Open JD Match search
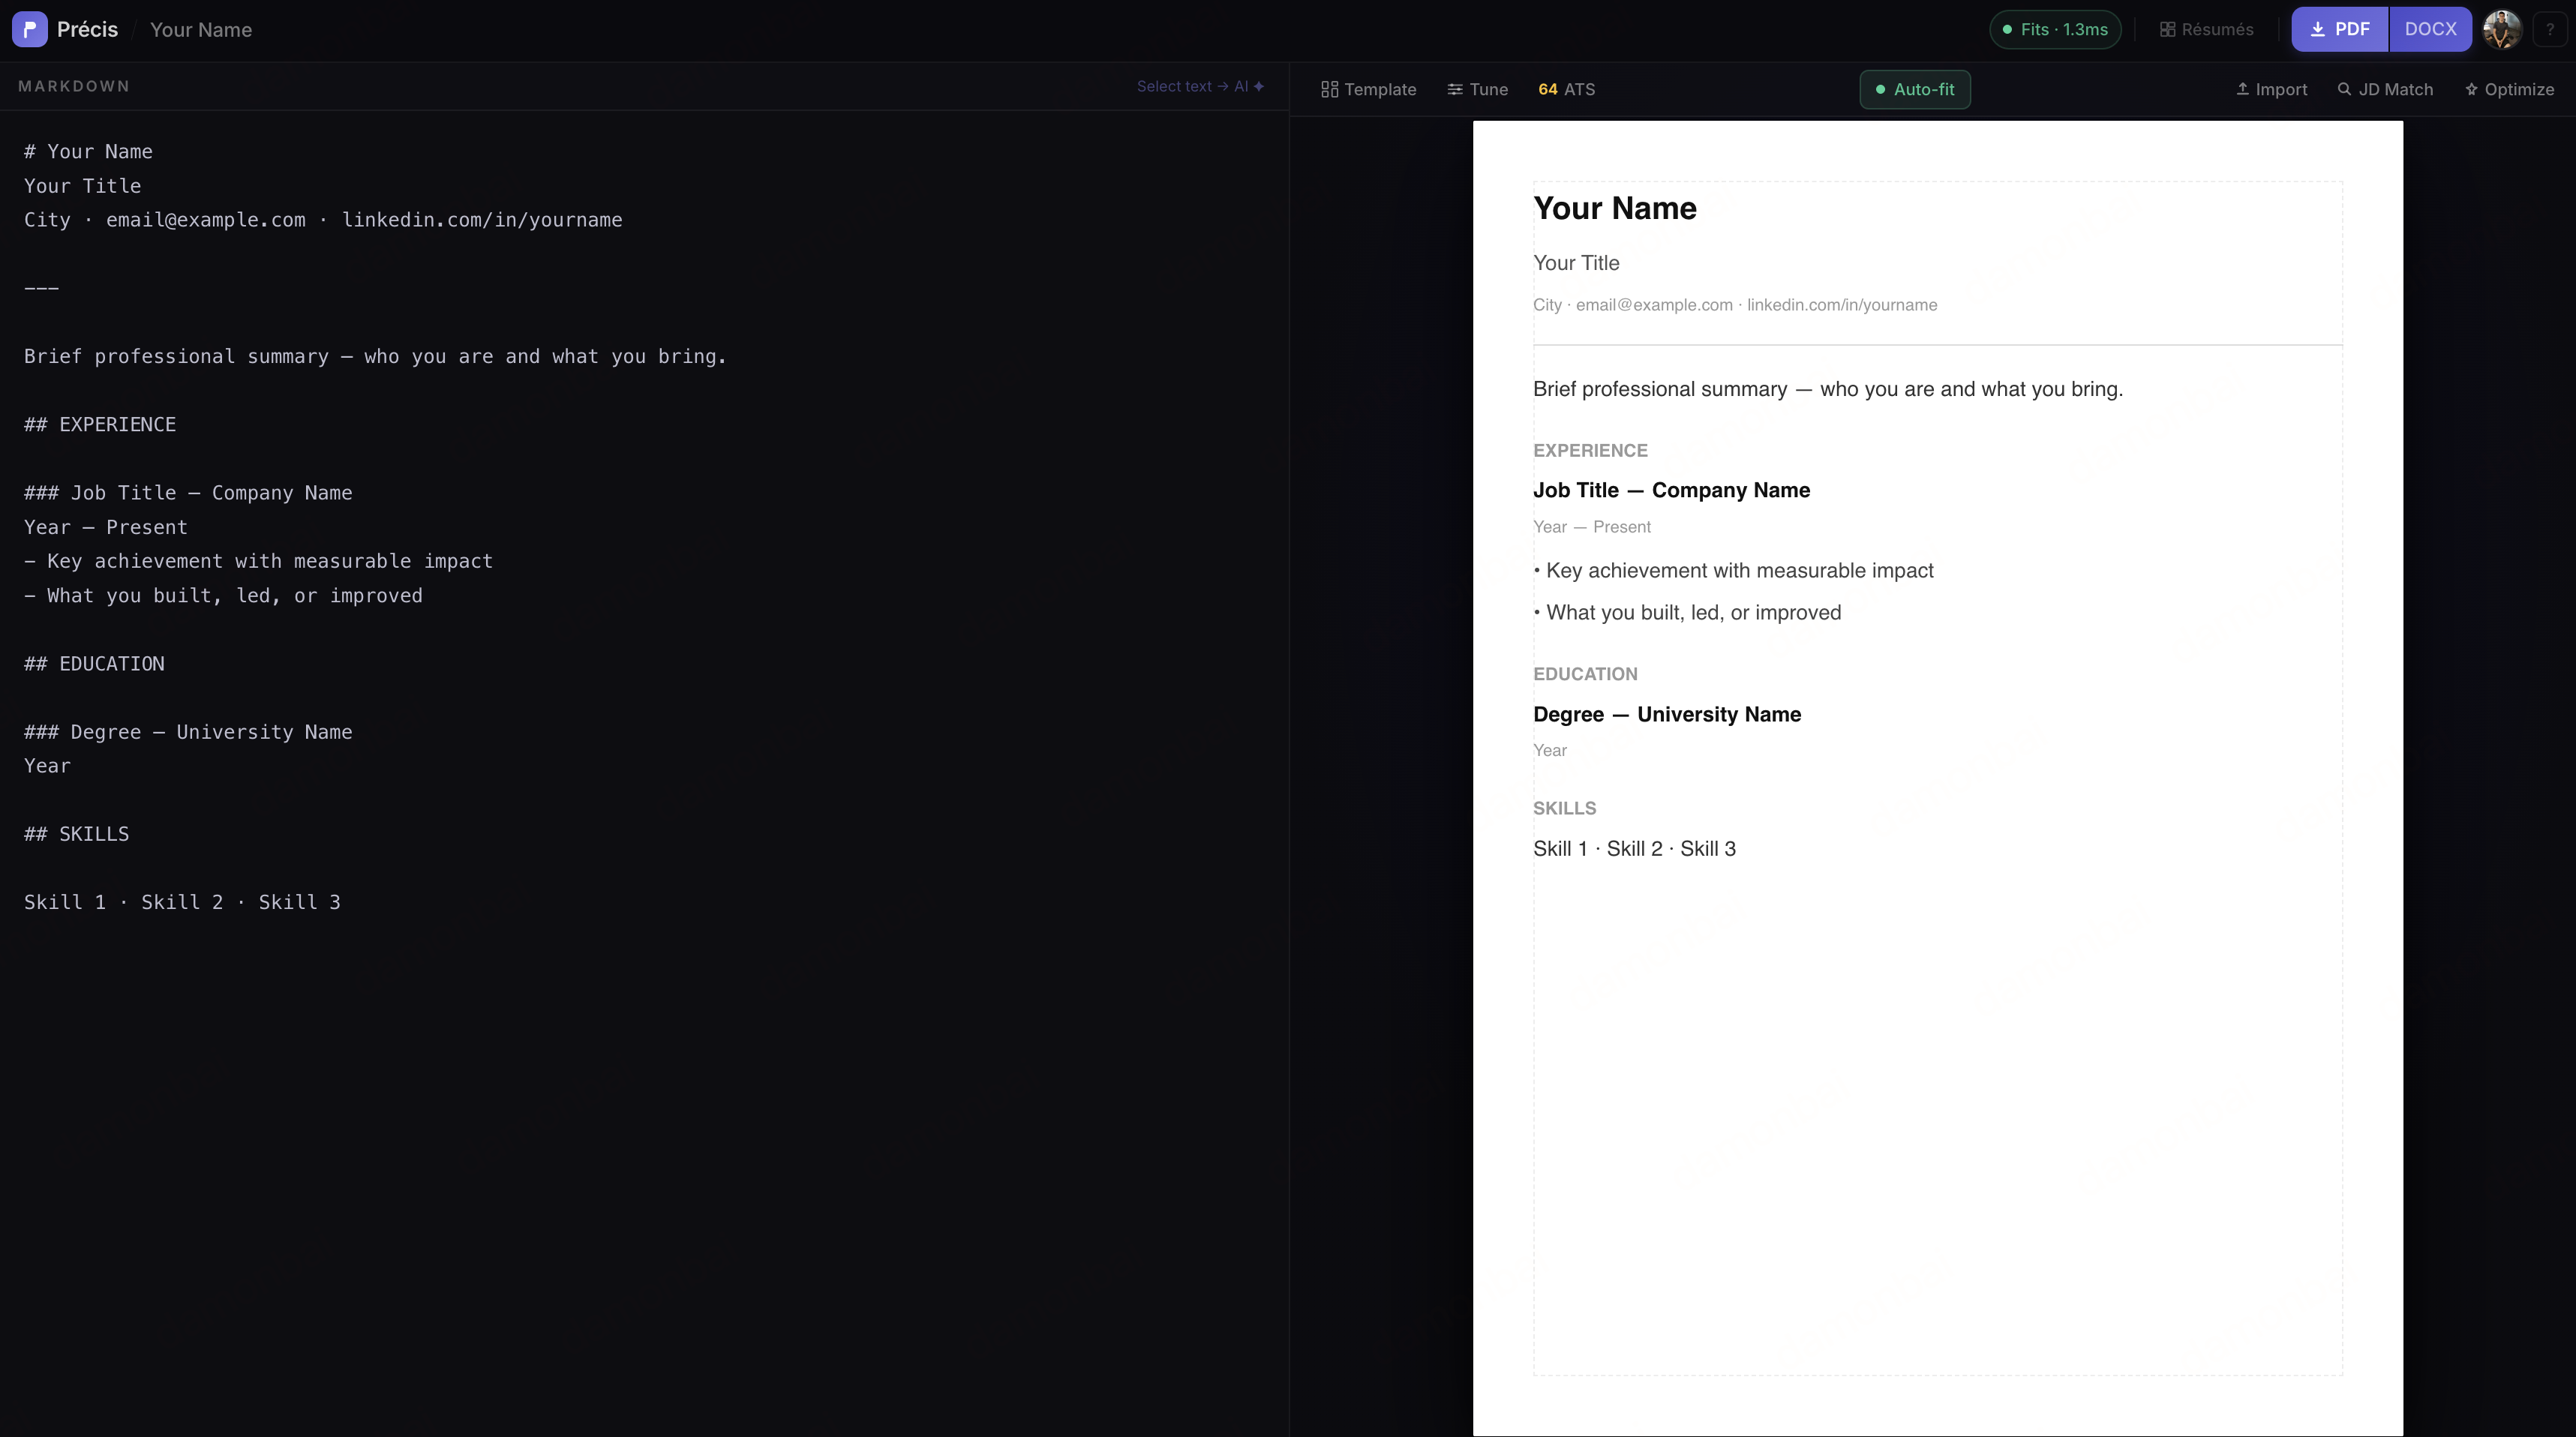Image resolution: width=2576 pixels, height=1437 pixels. (x=2385, y=90)
